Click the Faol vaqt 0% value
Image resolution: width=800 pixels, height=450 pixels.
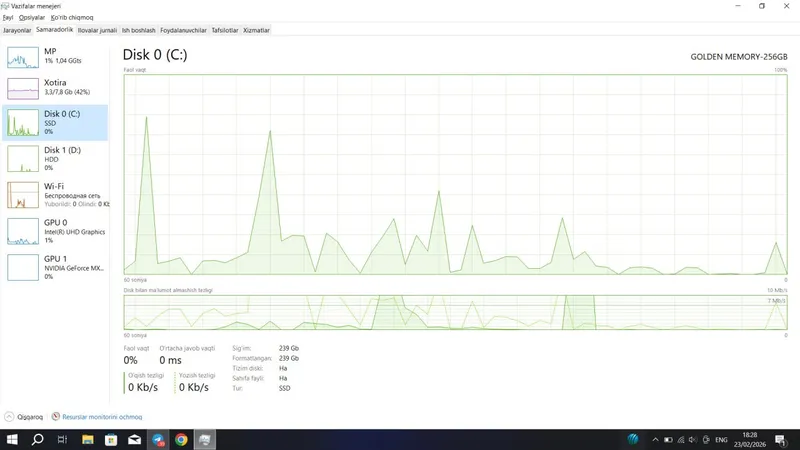click(131, 360)
